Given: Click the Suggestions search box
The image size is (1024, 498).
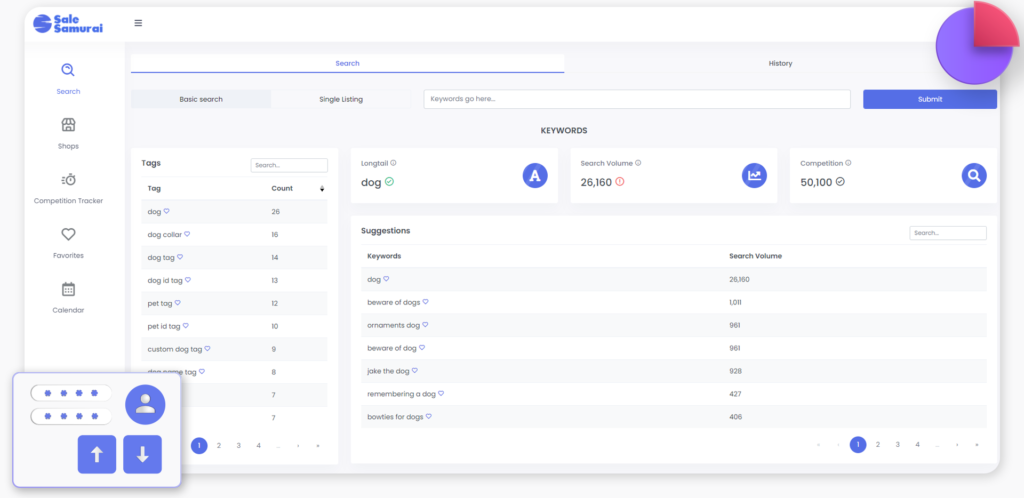Looking at the screenshot, I should pos(947,233).
